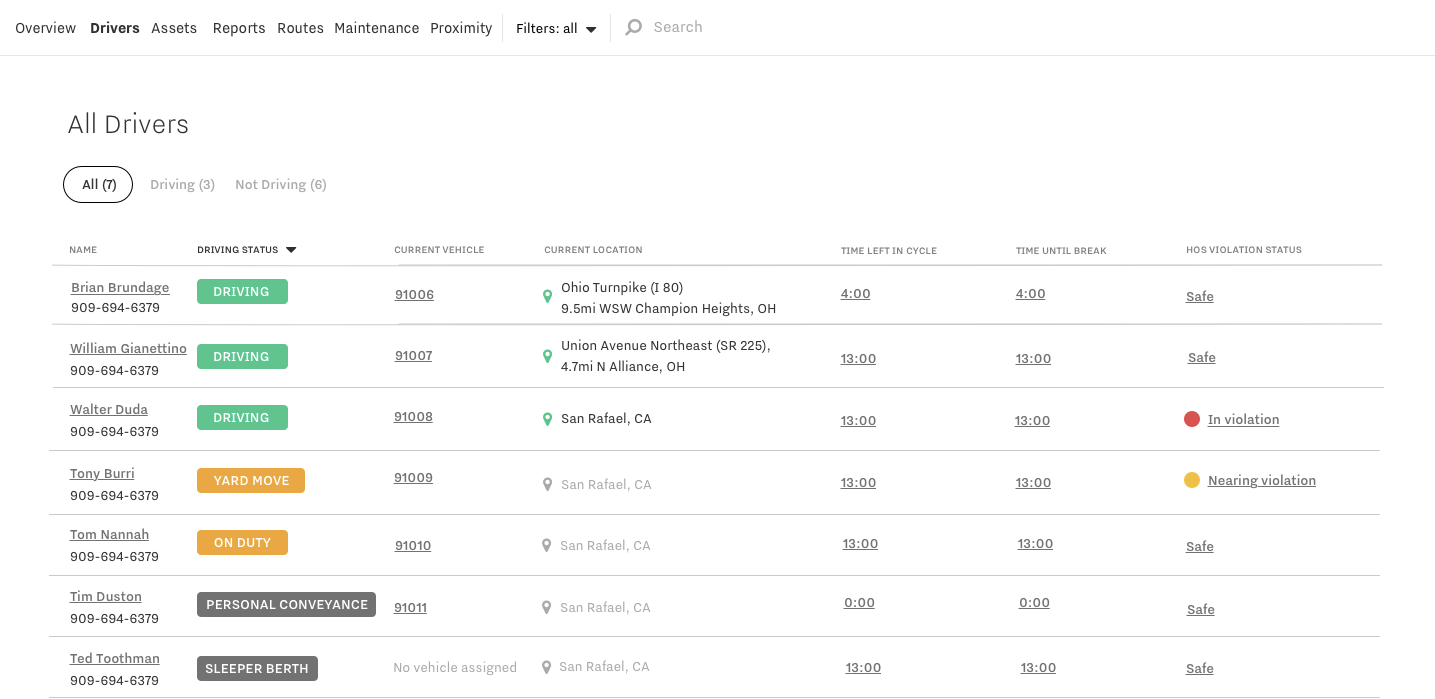Click the YARD MOVE status badge

point(251,481)
